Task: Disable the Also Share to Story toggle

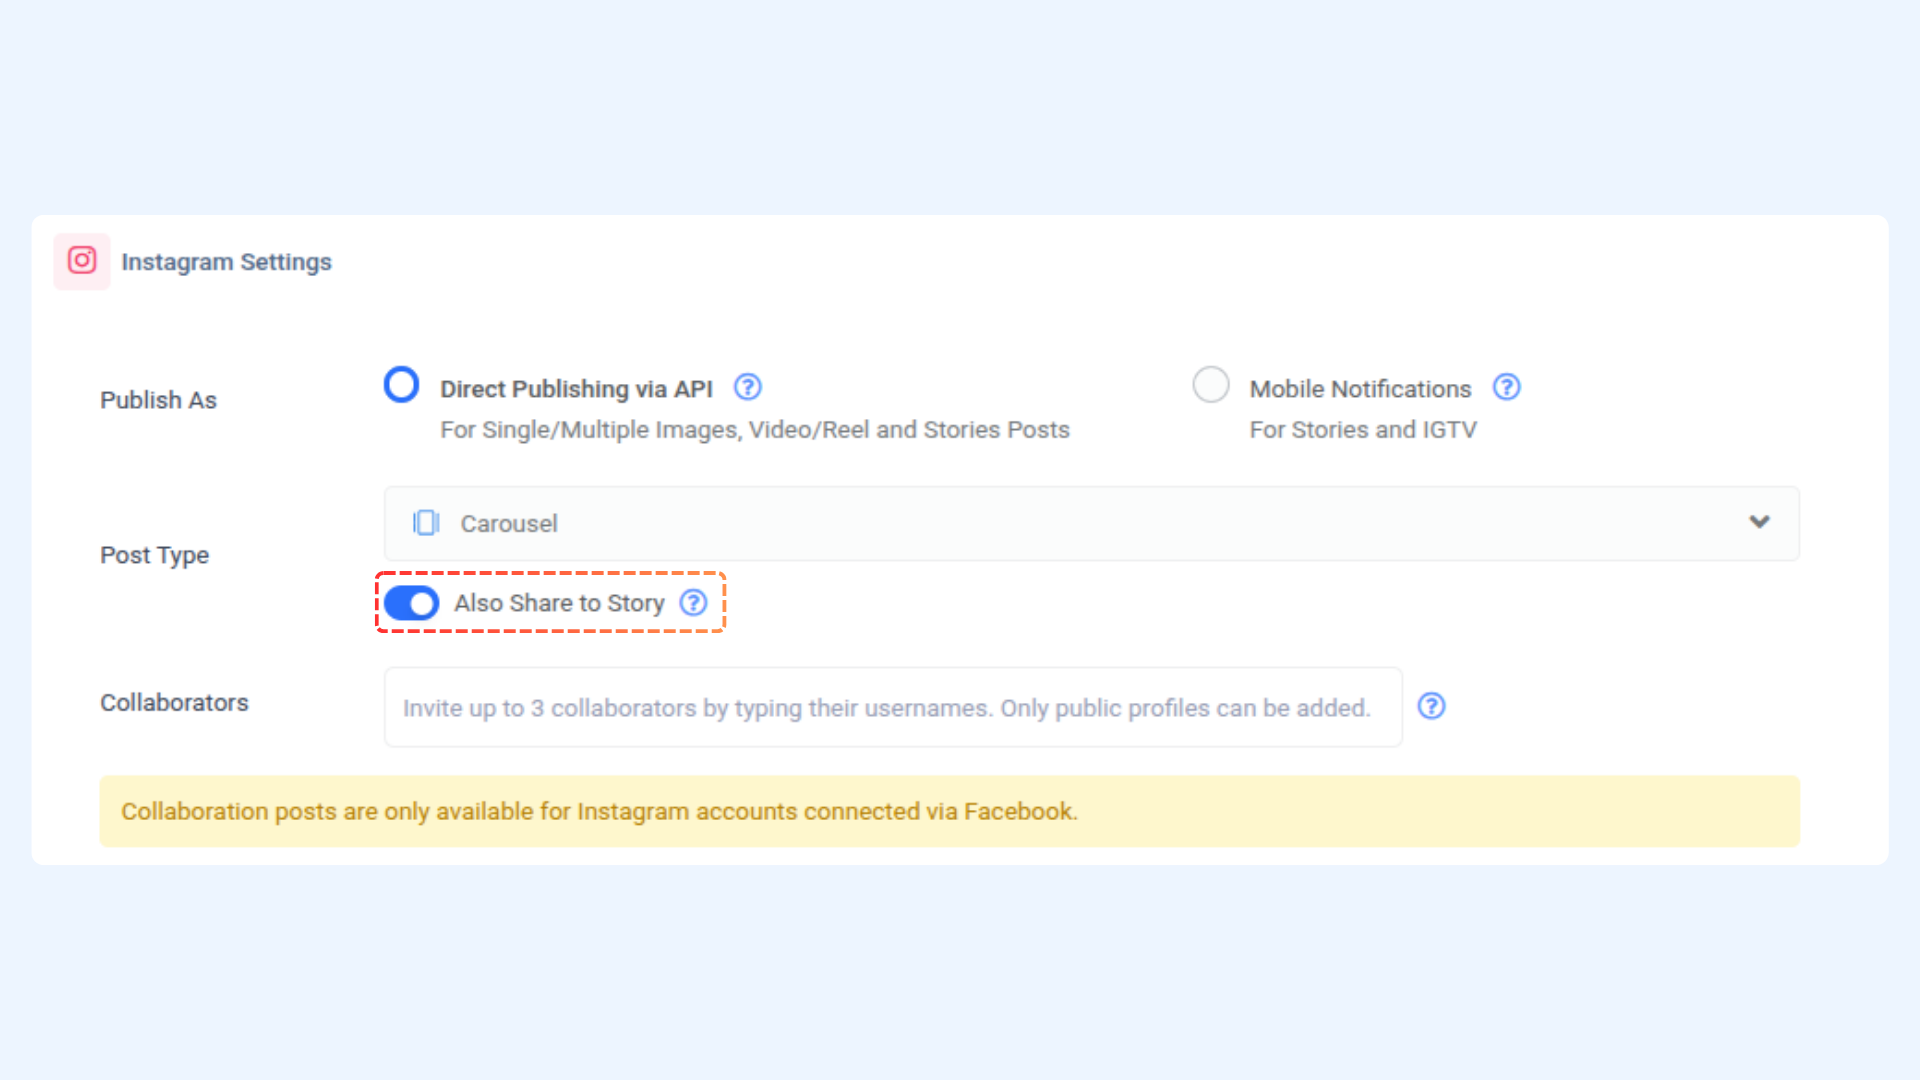Action: tap(411, 603)
